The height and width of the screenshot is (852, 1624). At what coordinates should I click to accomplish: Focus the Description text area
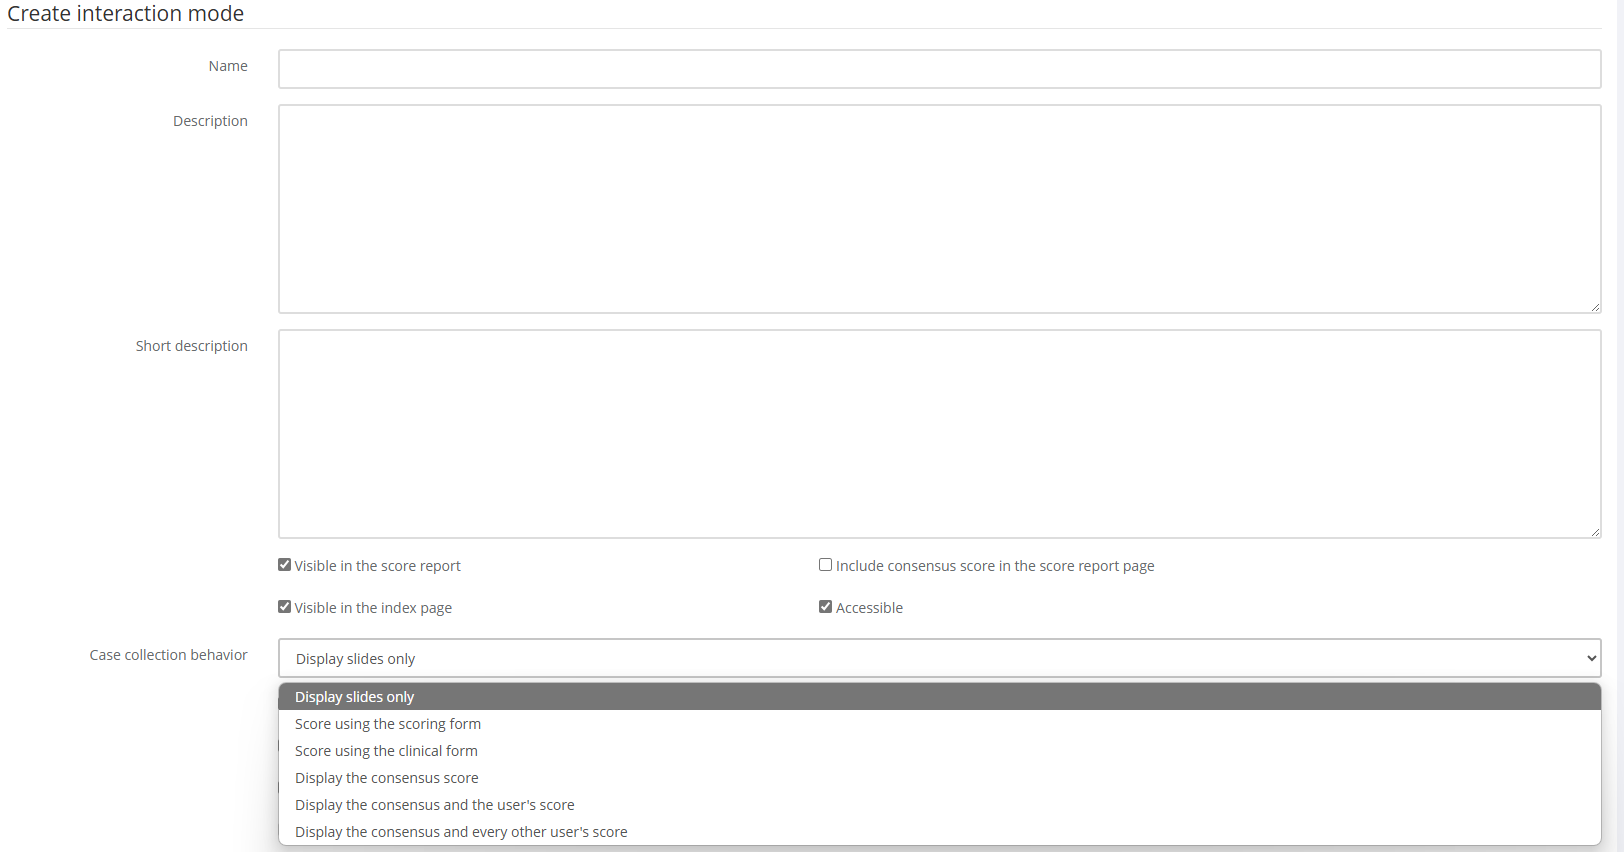pos(939,209)
